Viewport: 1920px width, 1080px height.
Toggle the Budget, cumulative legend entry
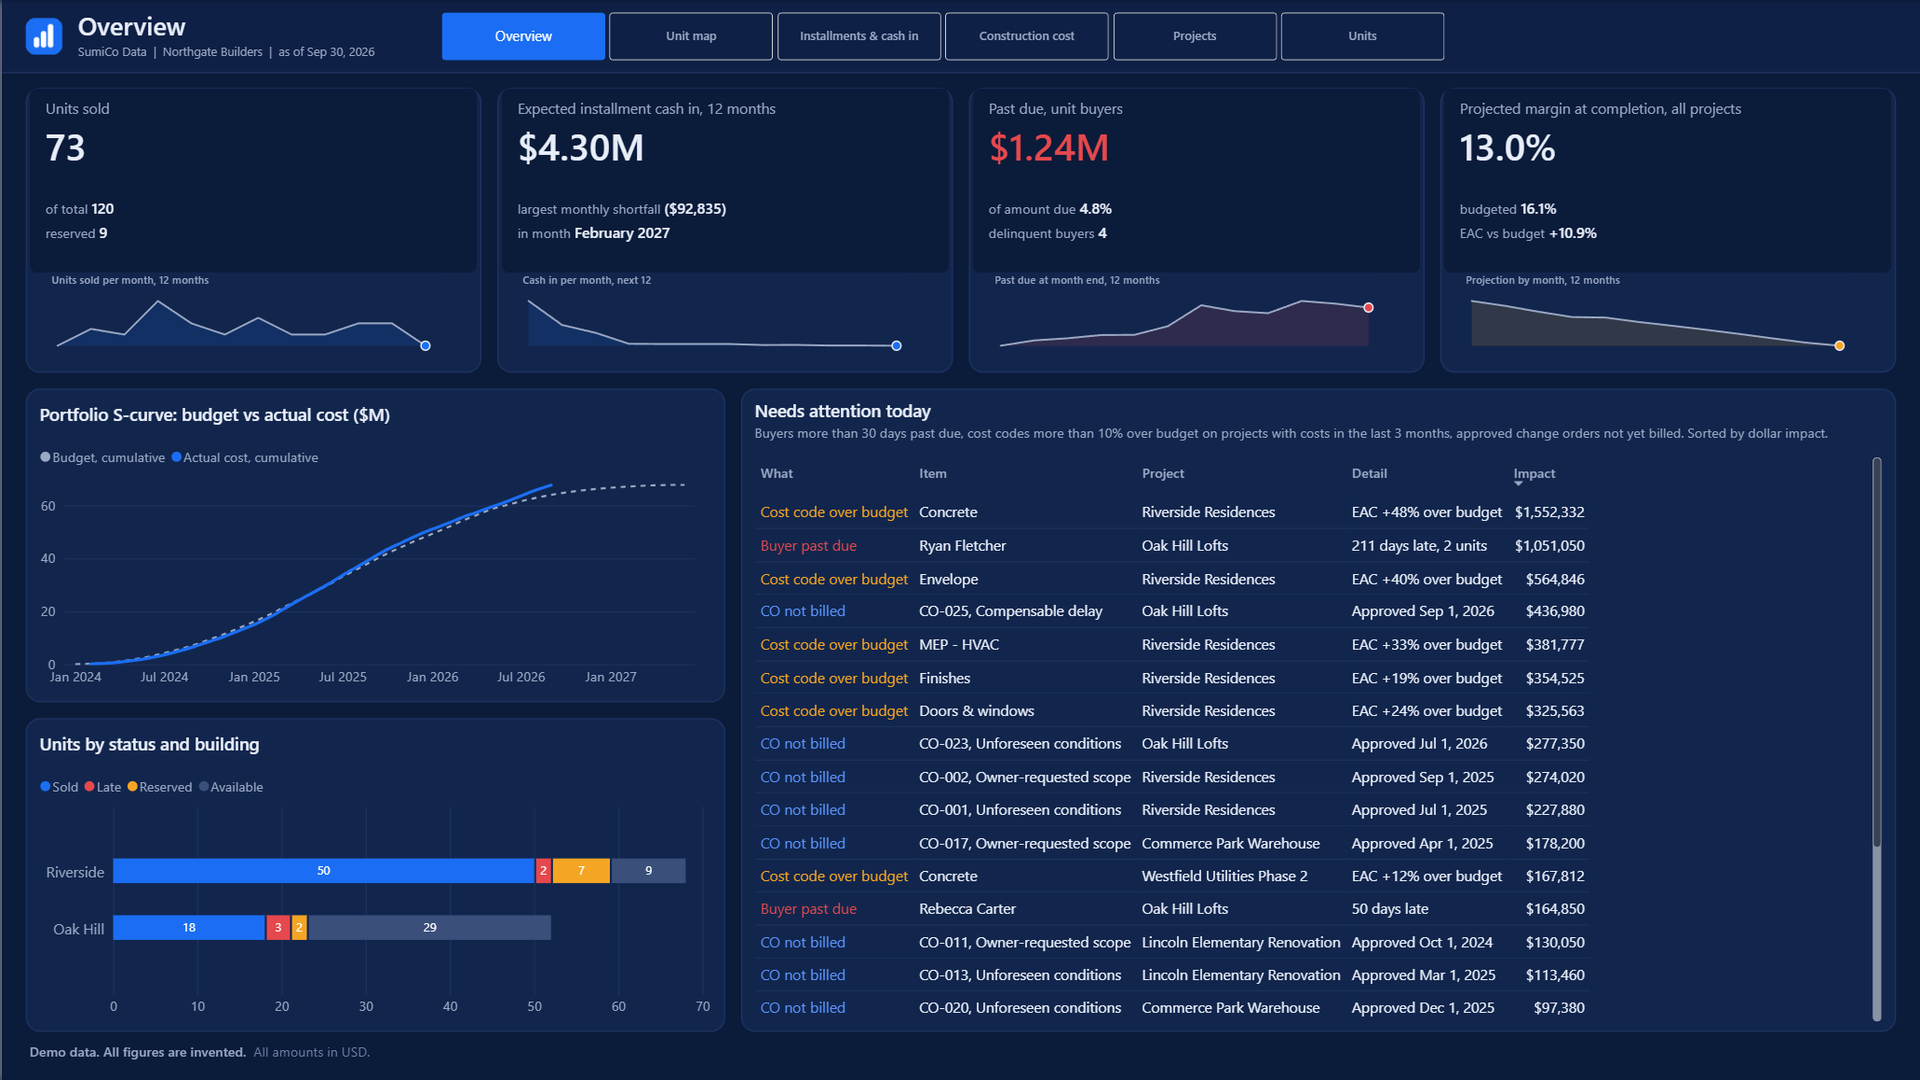pos(103,457)
